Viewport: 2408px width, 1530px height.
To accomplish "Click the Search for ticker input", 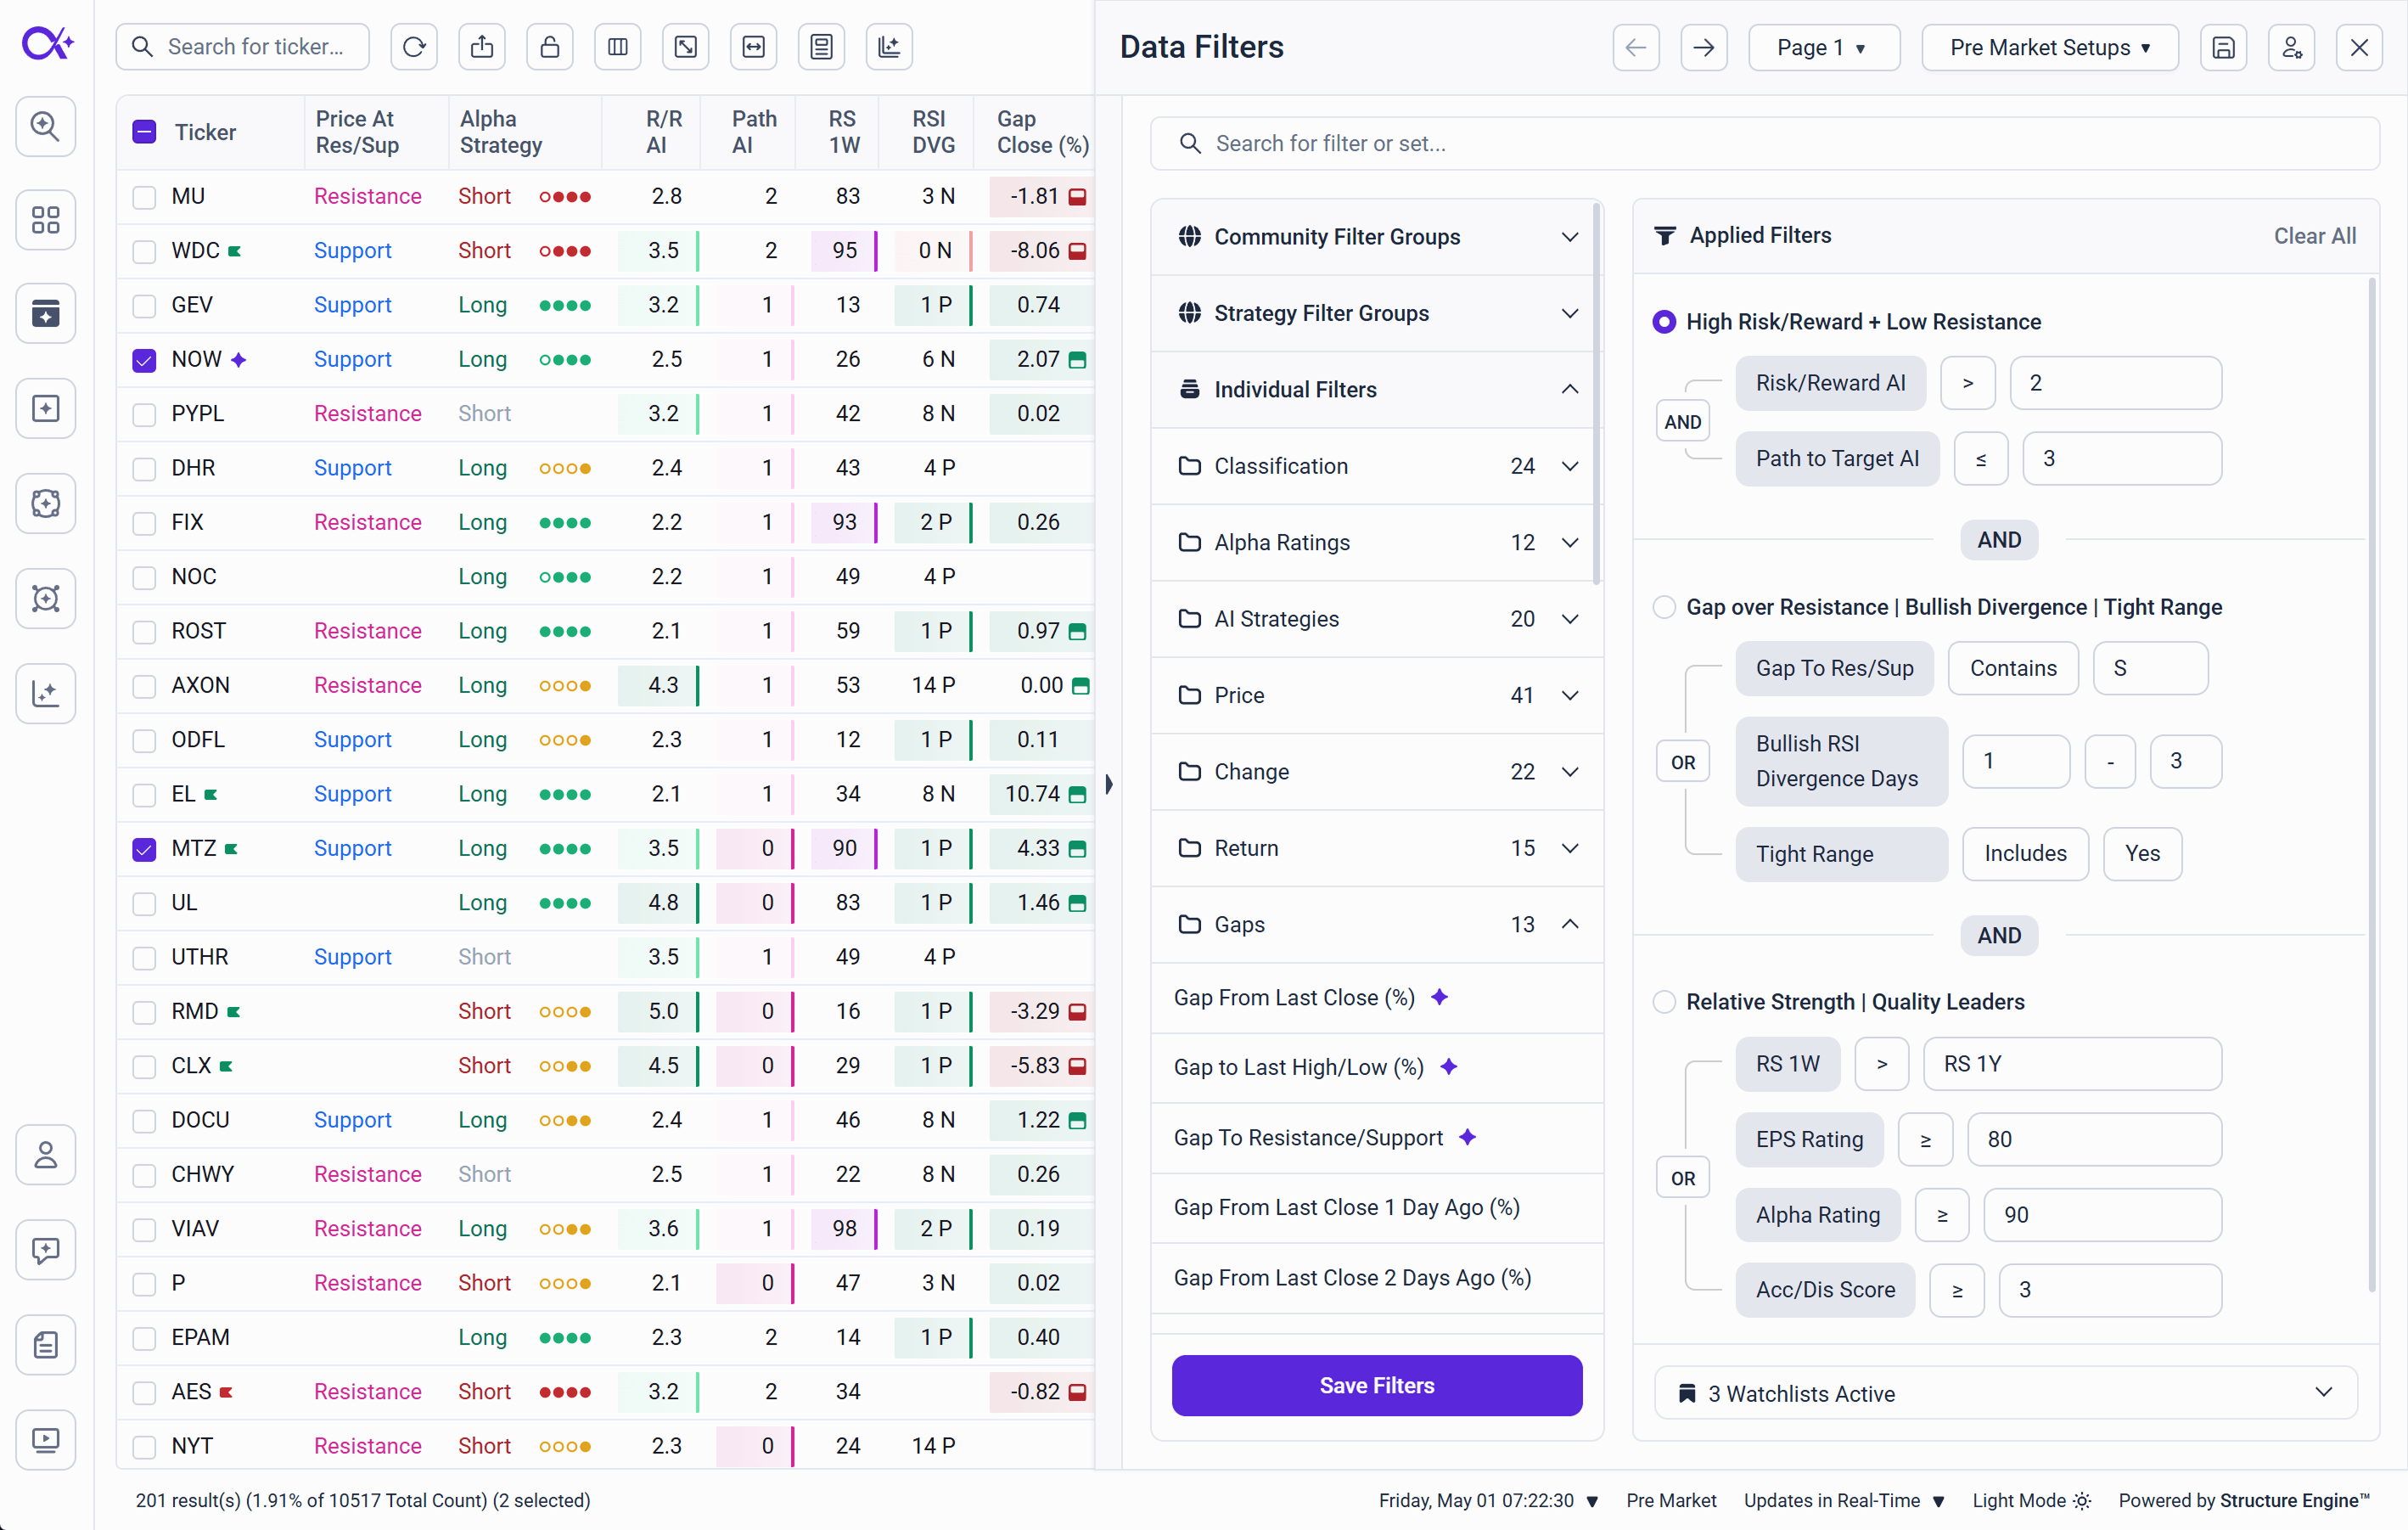I will click(x=243, y=47).
